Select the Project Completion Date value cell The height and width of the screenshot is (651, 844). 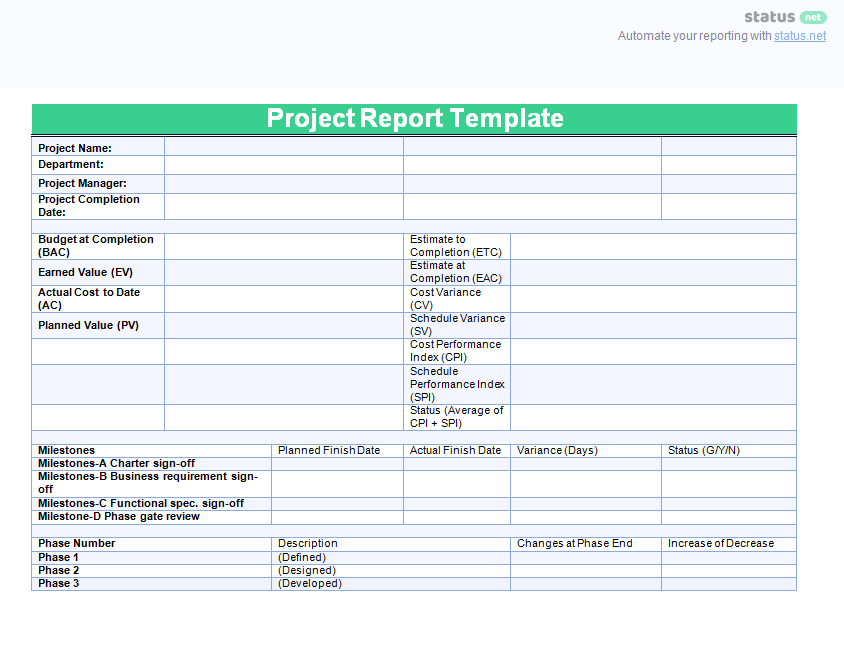point(283,206)
